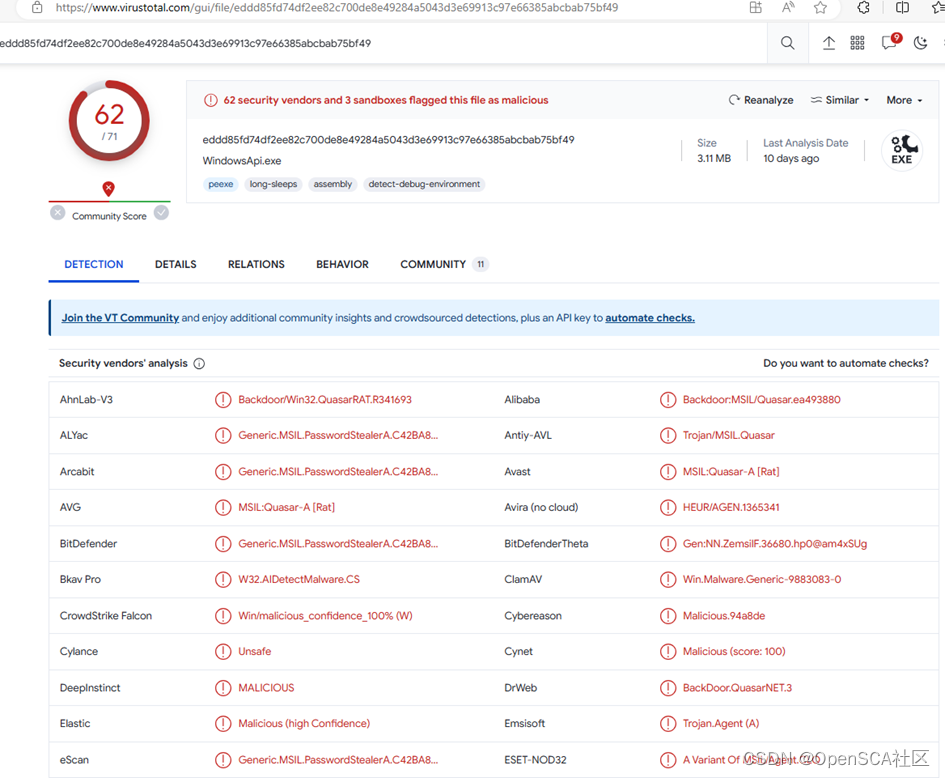Vote positive with community check icon
This screenshot has height=778, width=945.
161,213
